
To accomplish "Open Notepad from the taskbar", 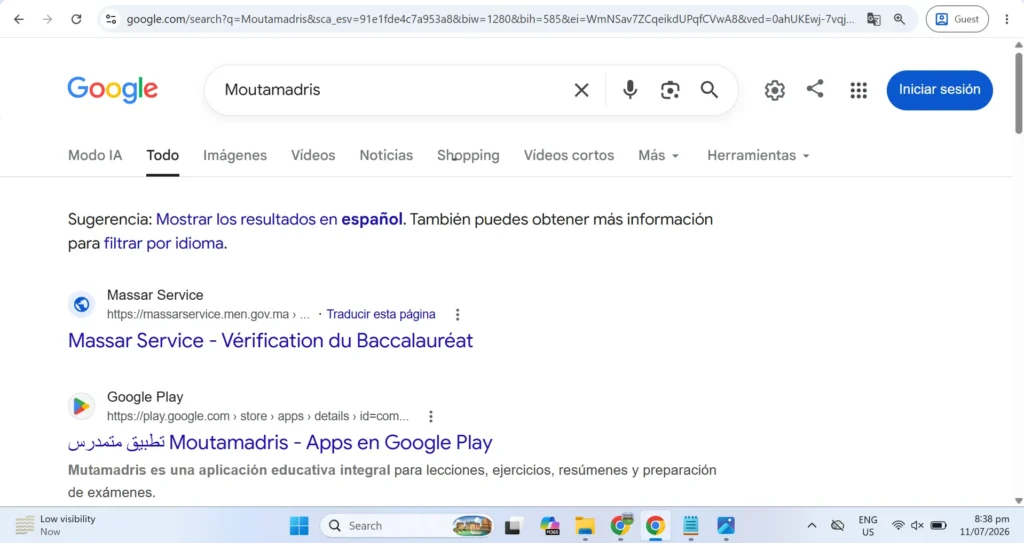I will tap(690, 525).
